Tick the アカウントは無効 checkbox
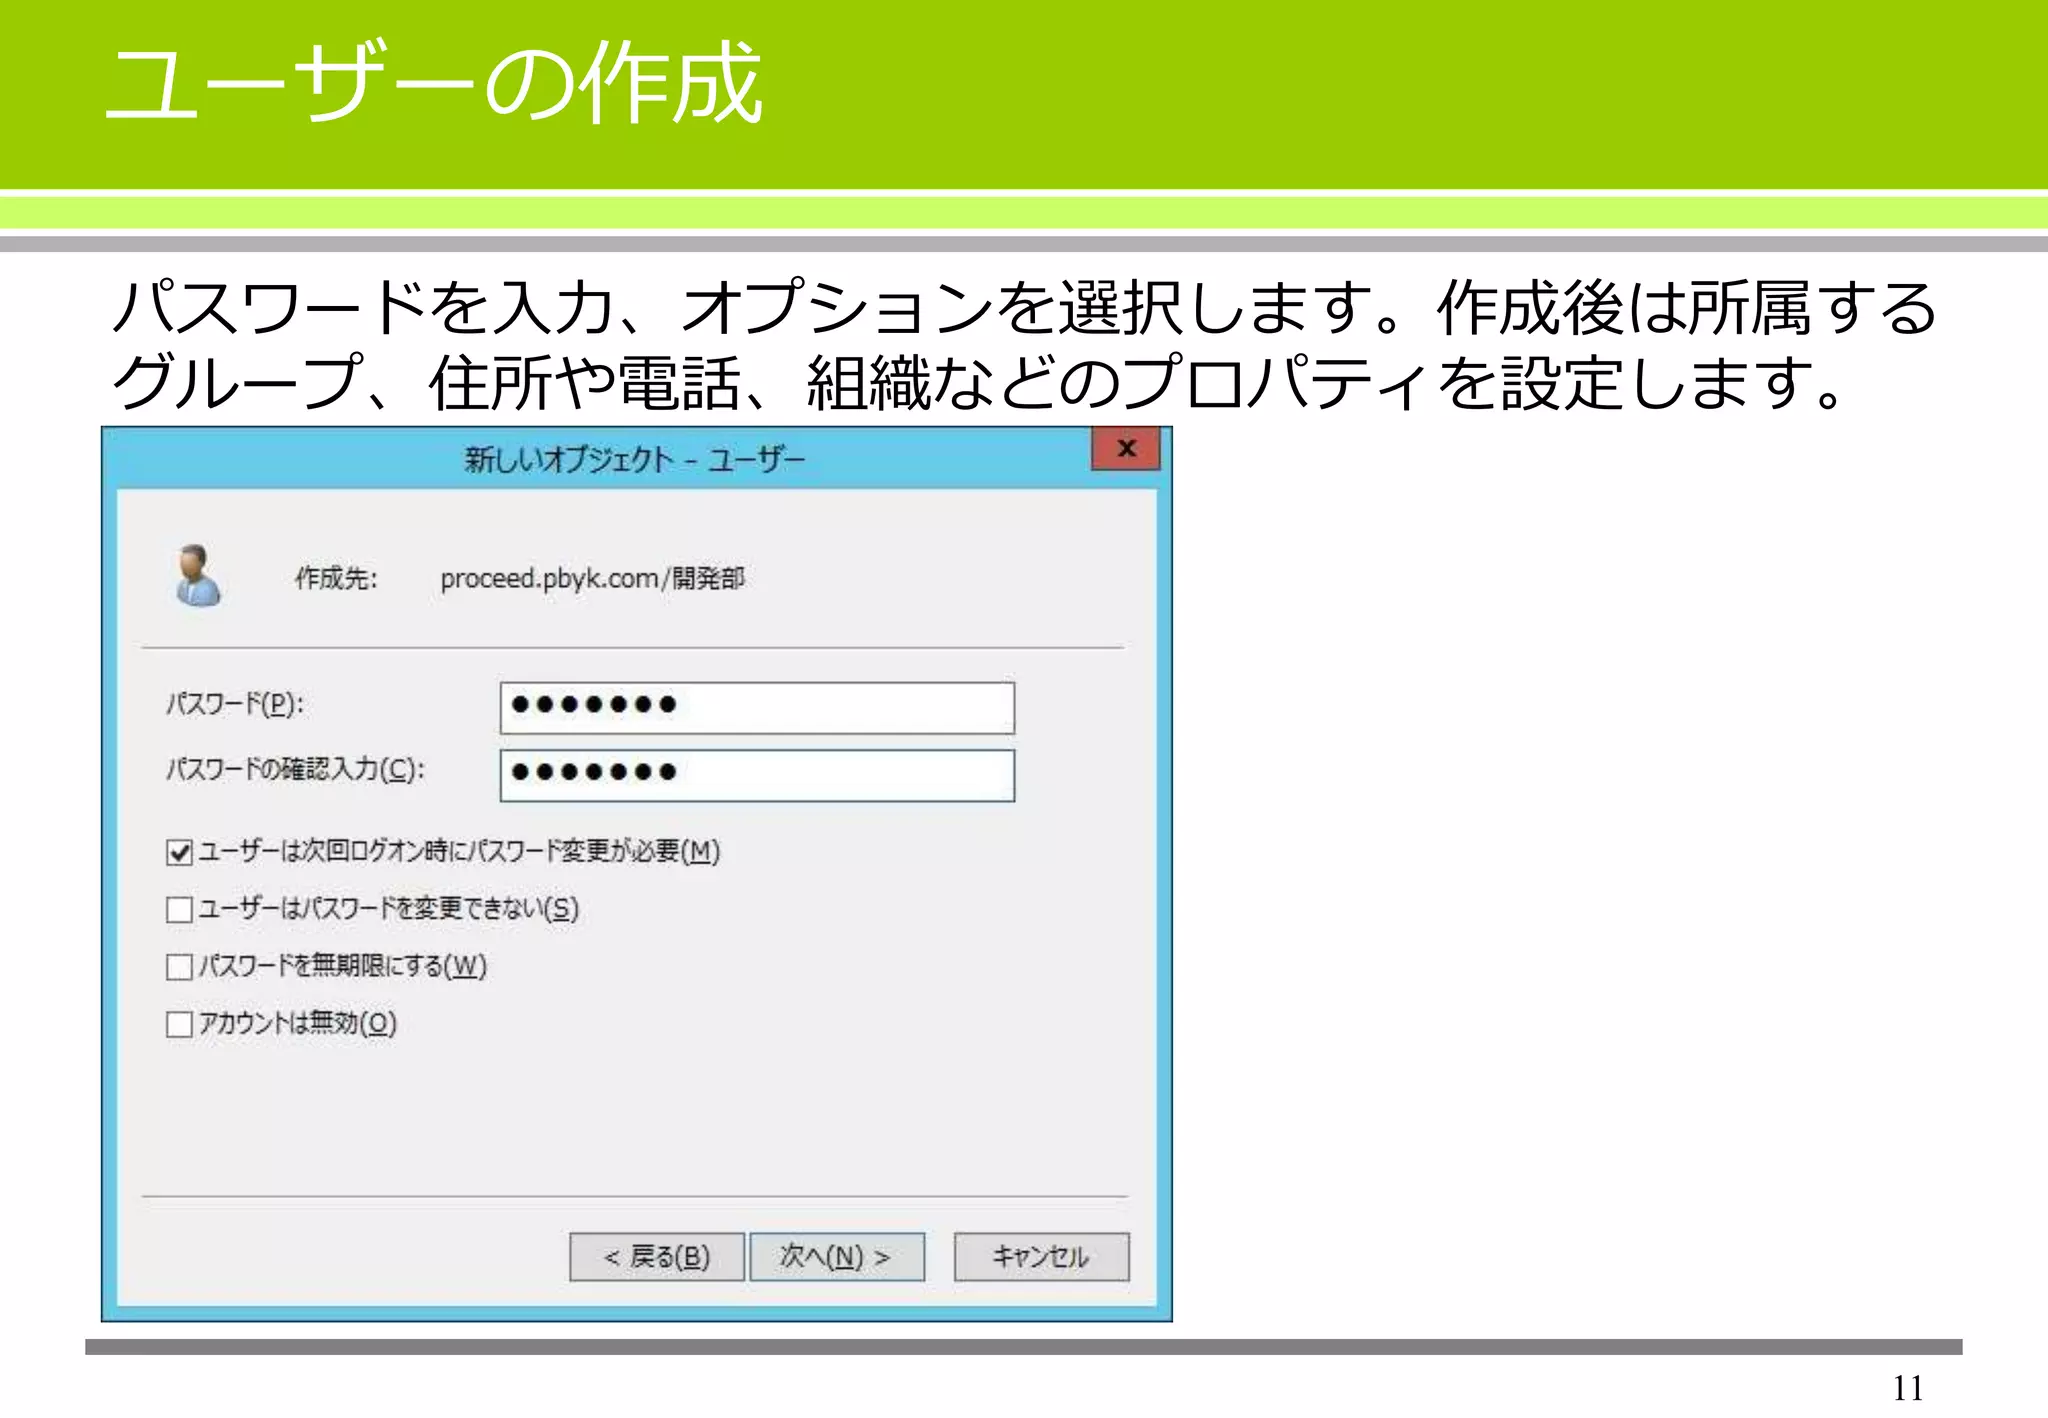Image resolution: width=2048 pixels, height=1418 pixels. coord(180,1024)
